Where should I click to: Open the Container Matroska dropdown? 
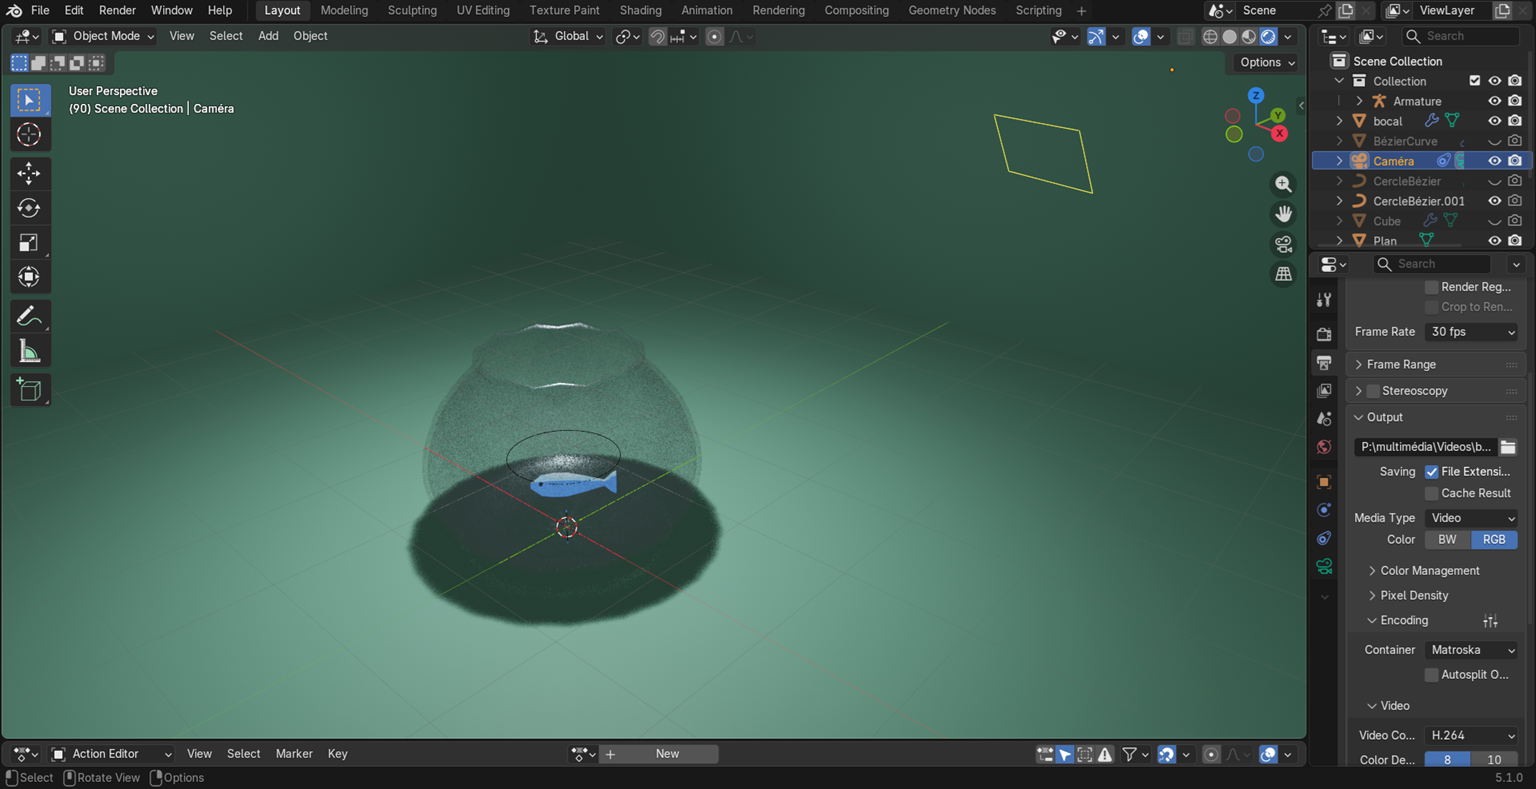[1471, 650]
